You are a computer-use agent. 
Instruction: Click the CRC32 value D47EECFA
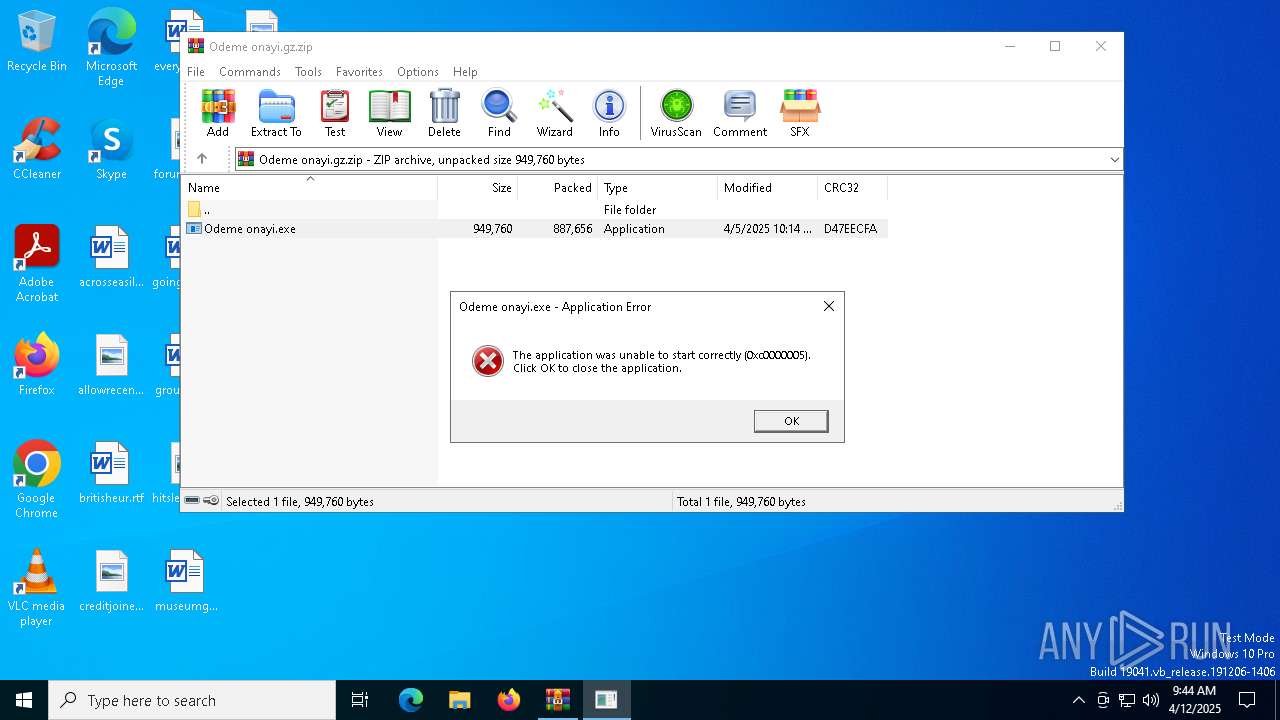(x=850, y=229)
